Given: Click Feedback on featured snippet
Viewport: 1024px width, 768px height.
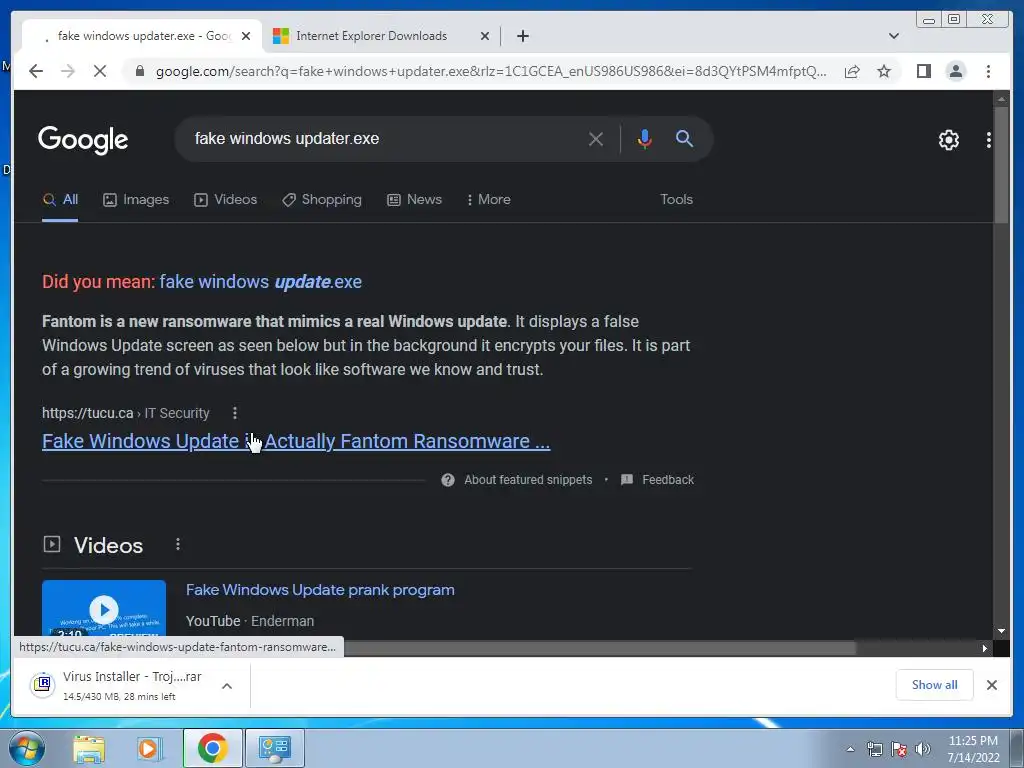Looking at the screenshot, I should (x=657, y=479).
